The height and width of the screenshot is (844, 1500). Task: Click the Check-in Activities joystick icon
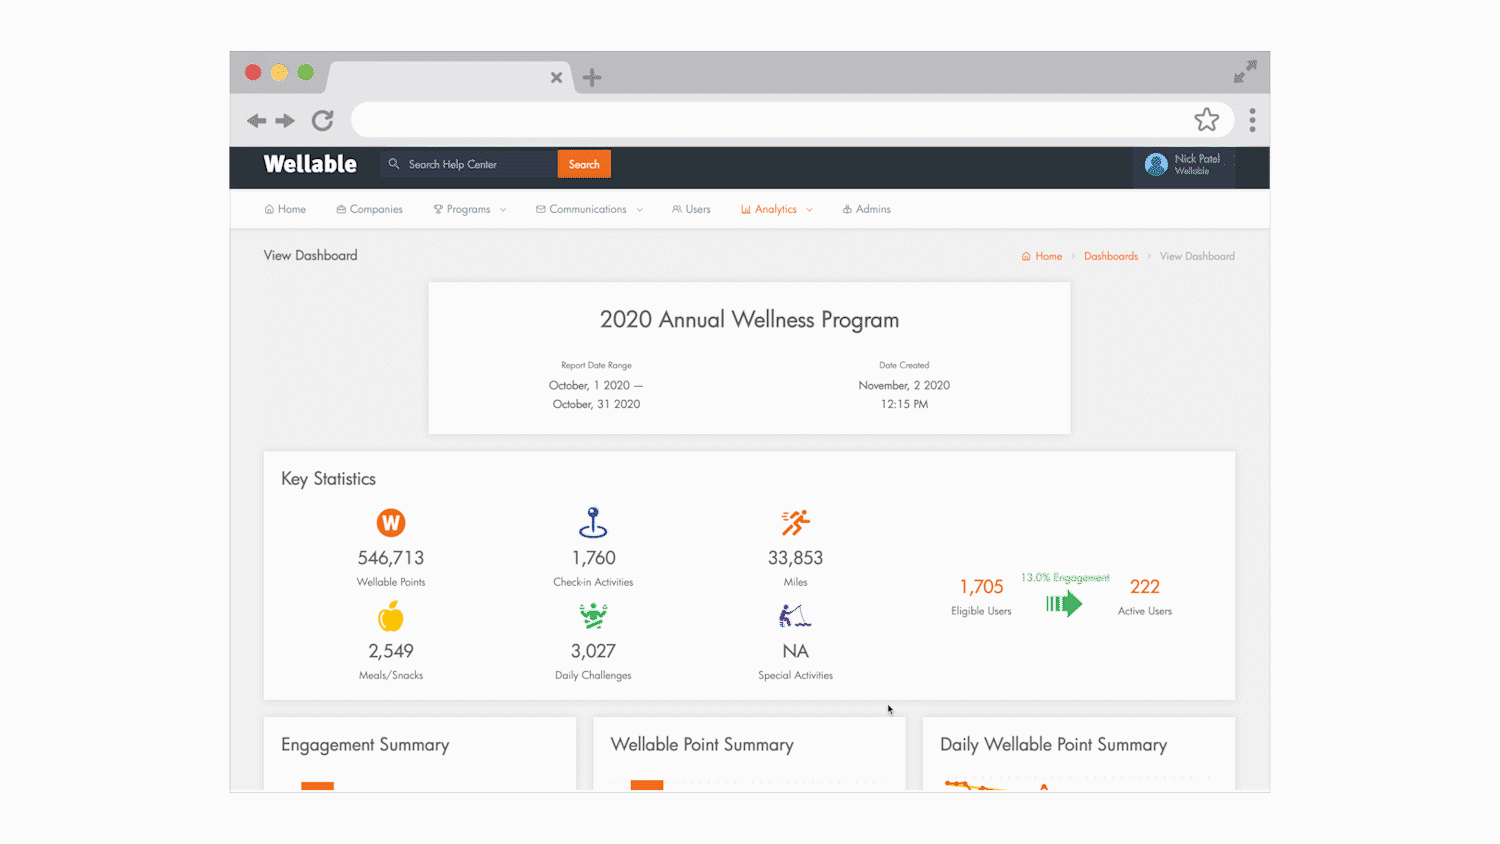coord(593,522)
